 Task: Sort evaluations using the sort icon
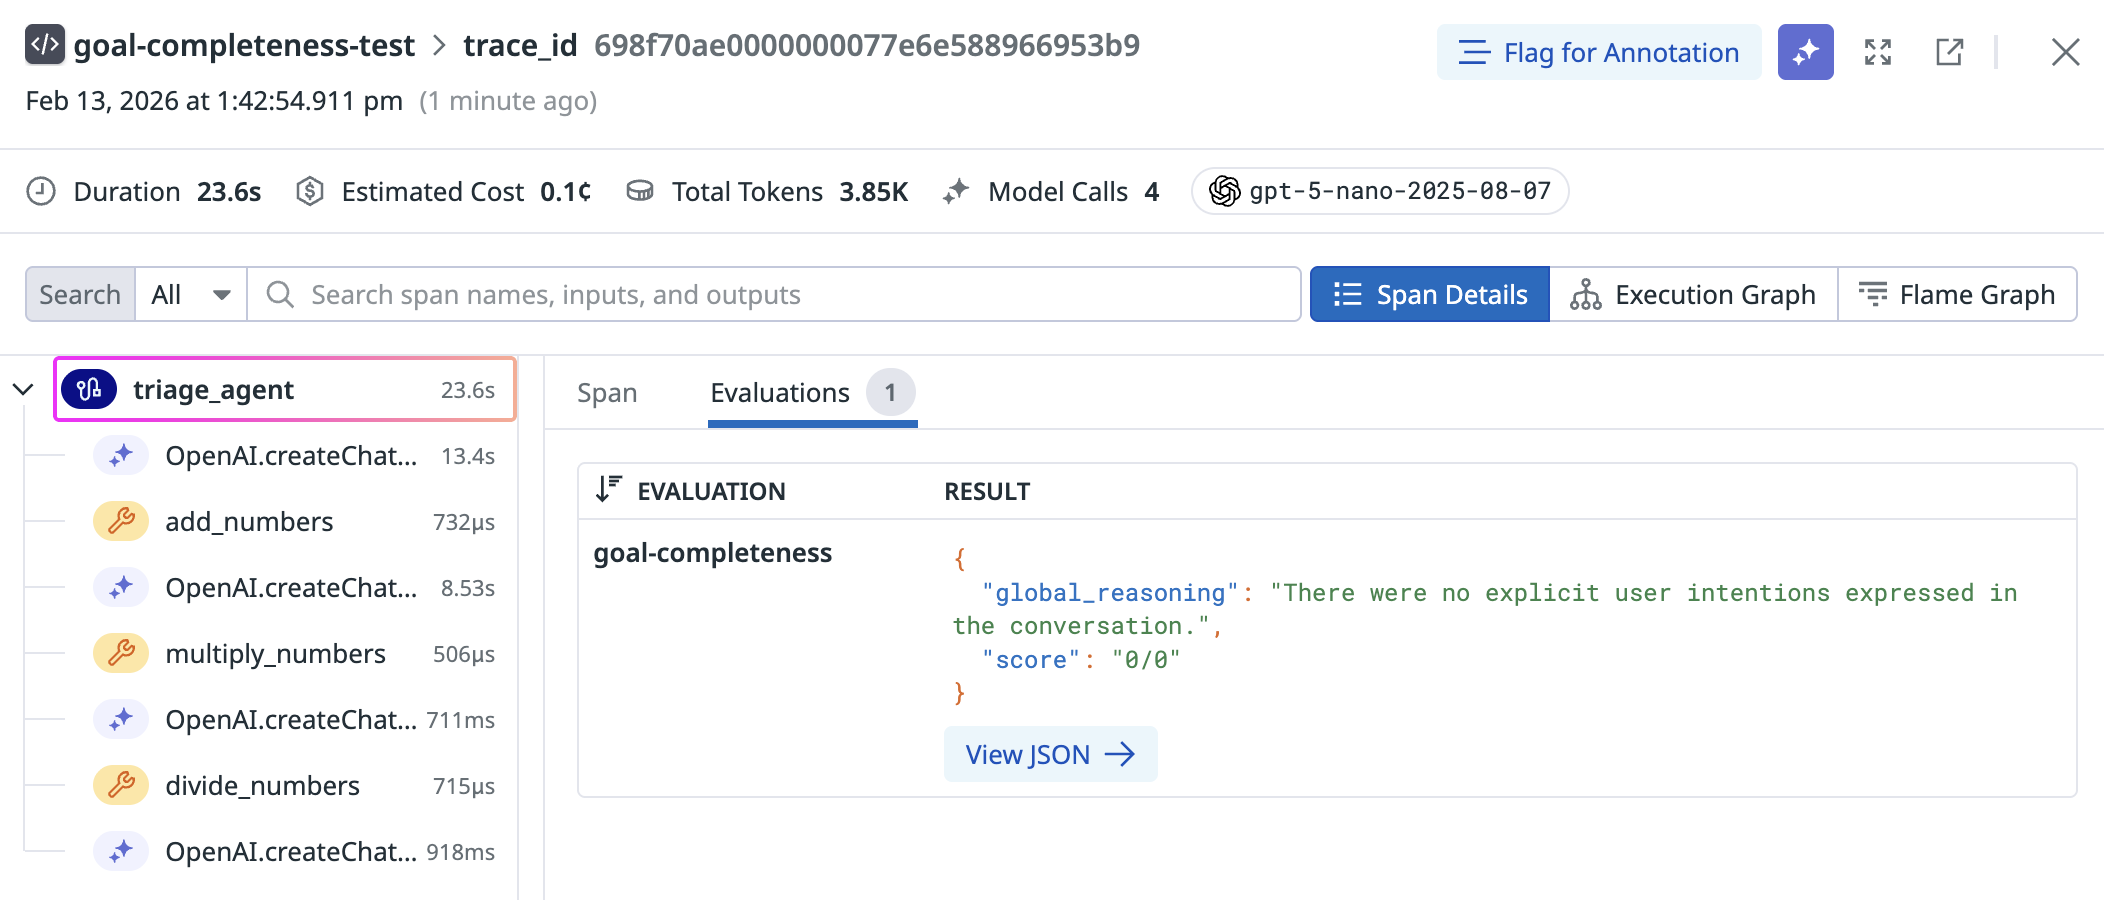pyautogui.click(x=608, y=490)
